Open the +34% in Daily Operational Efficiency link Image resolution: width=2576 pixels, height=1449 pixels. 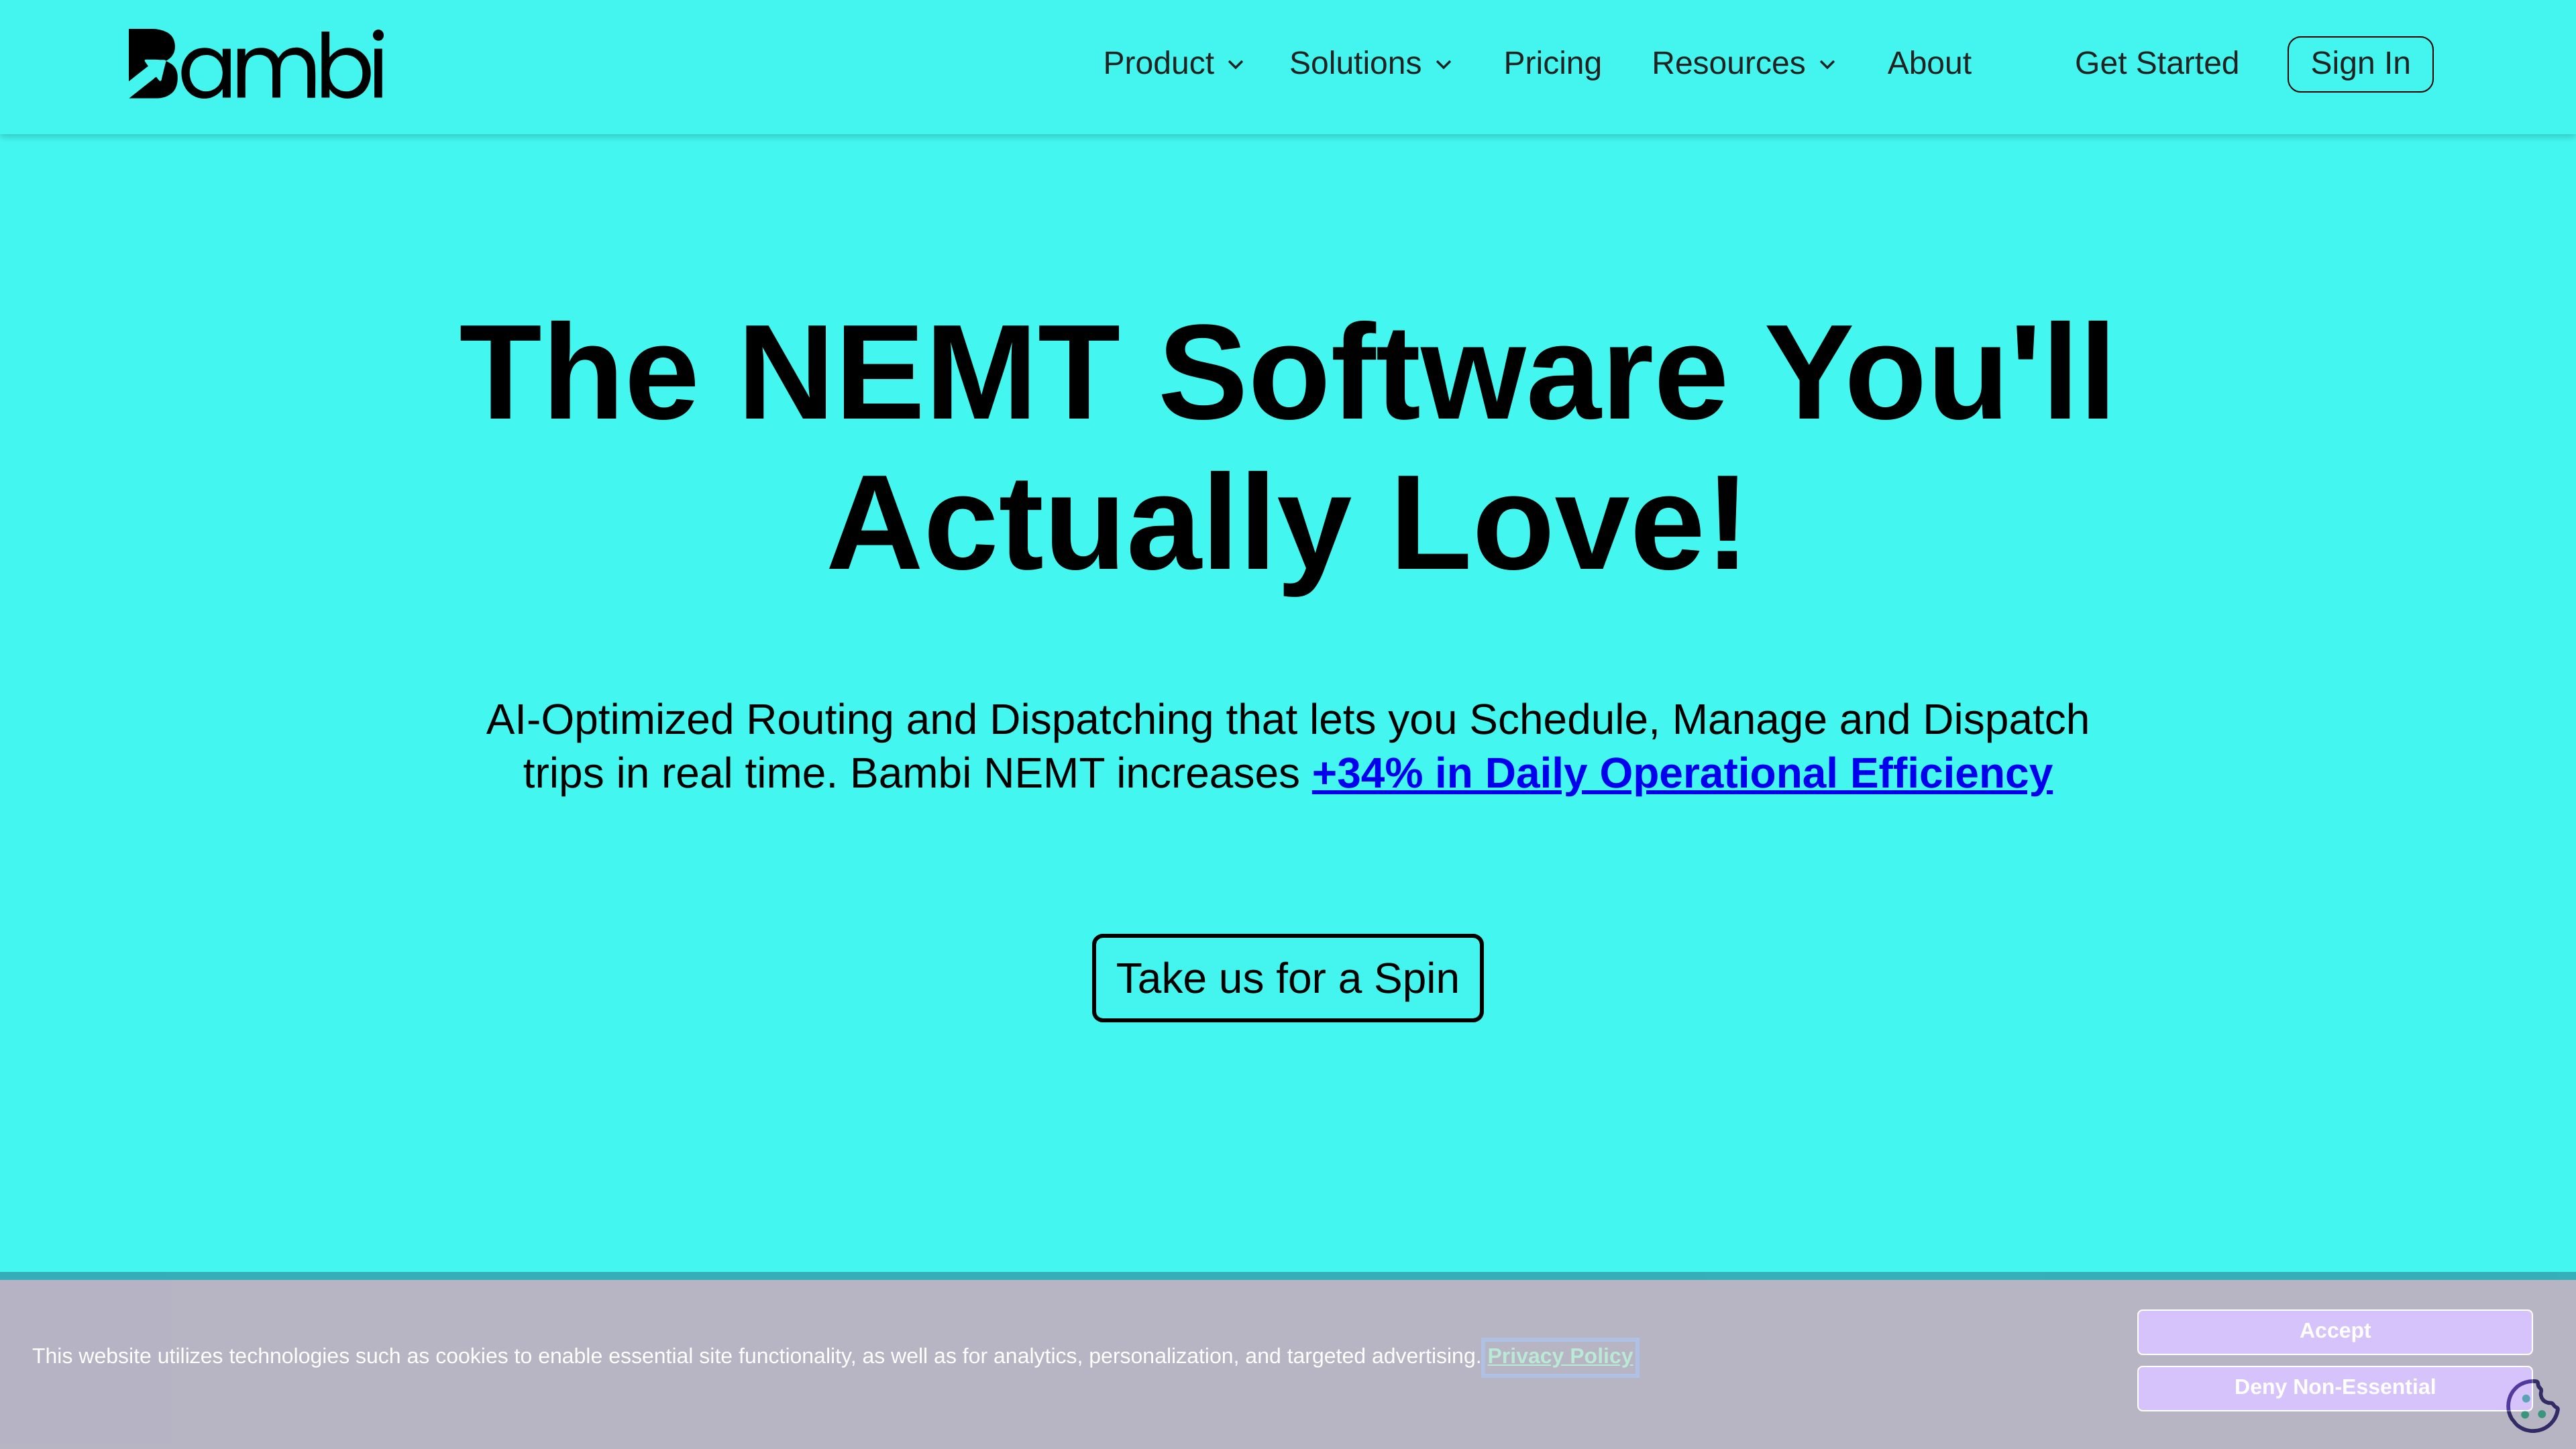(x=1682, y=773)
